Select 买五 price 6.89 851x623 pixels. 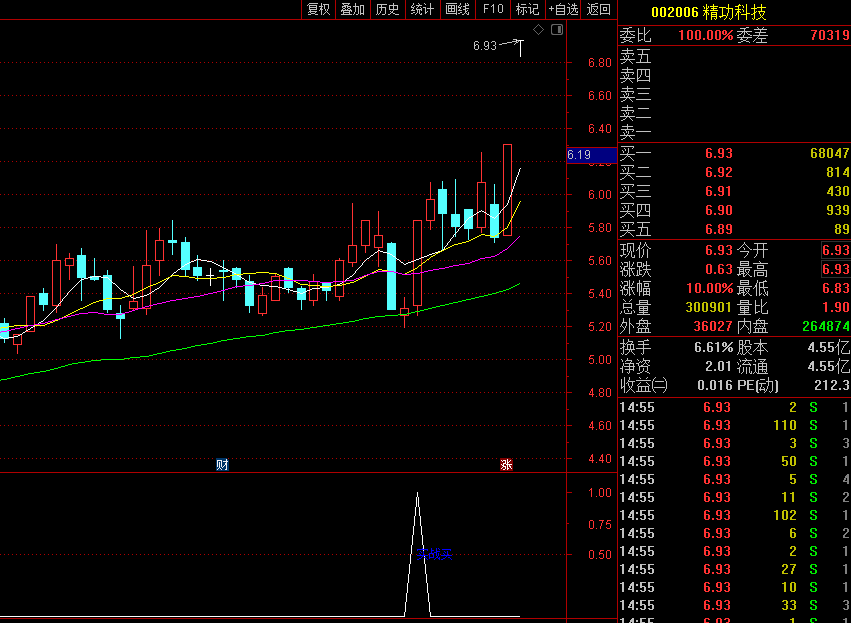click(719, 229)
